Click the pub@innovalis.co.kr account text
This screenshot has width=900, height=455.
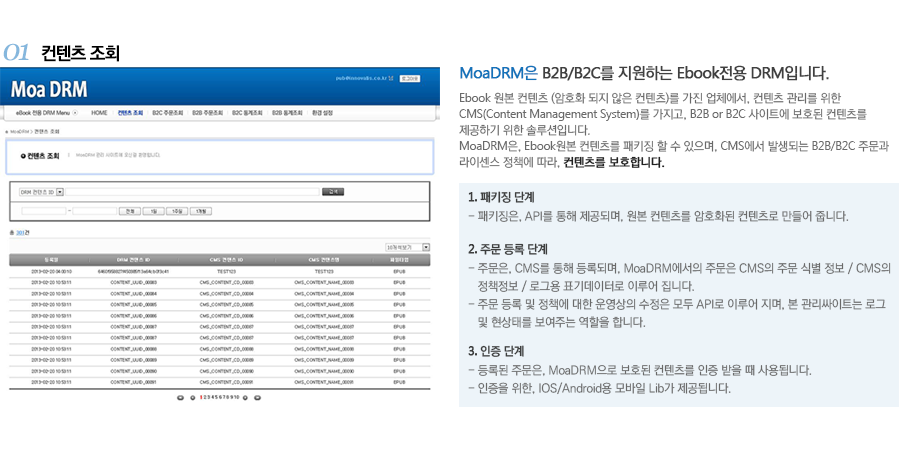[x=362, y=79]
